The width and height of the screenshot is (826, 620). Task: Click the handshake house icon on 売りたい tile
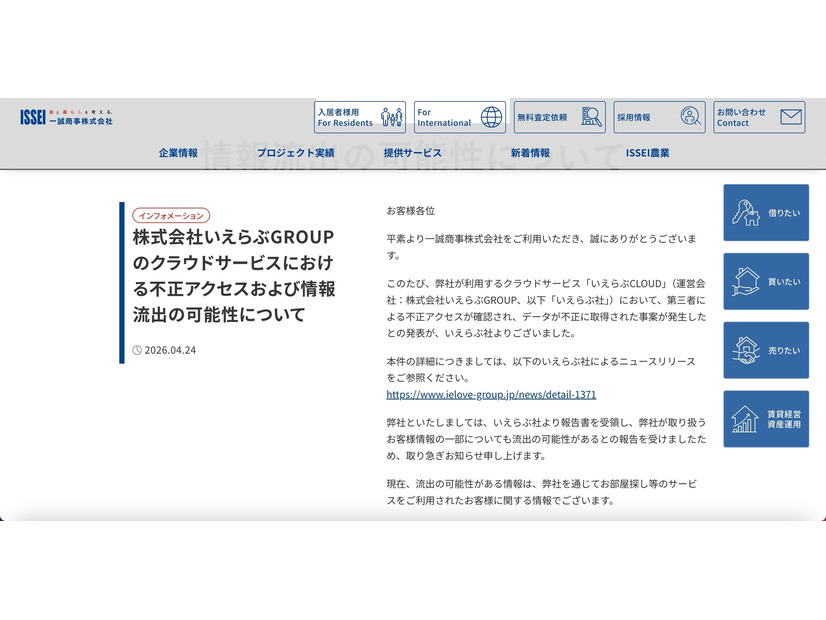tap(745, 350)
